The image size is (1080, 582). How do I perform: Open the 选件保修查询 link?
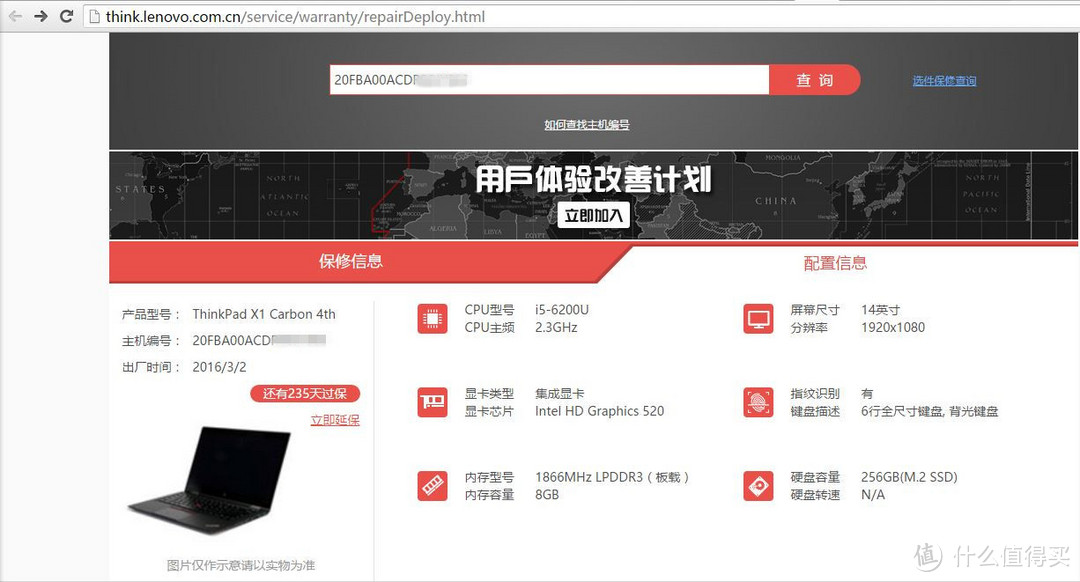point(944,81)
